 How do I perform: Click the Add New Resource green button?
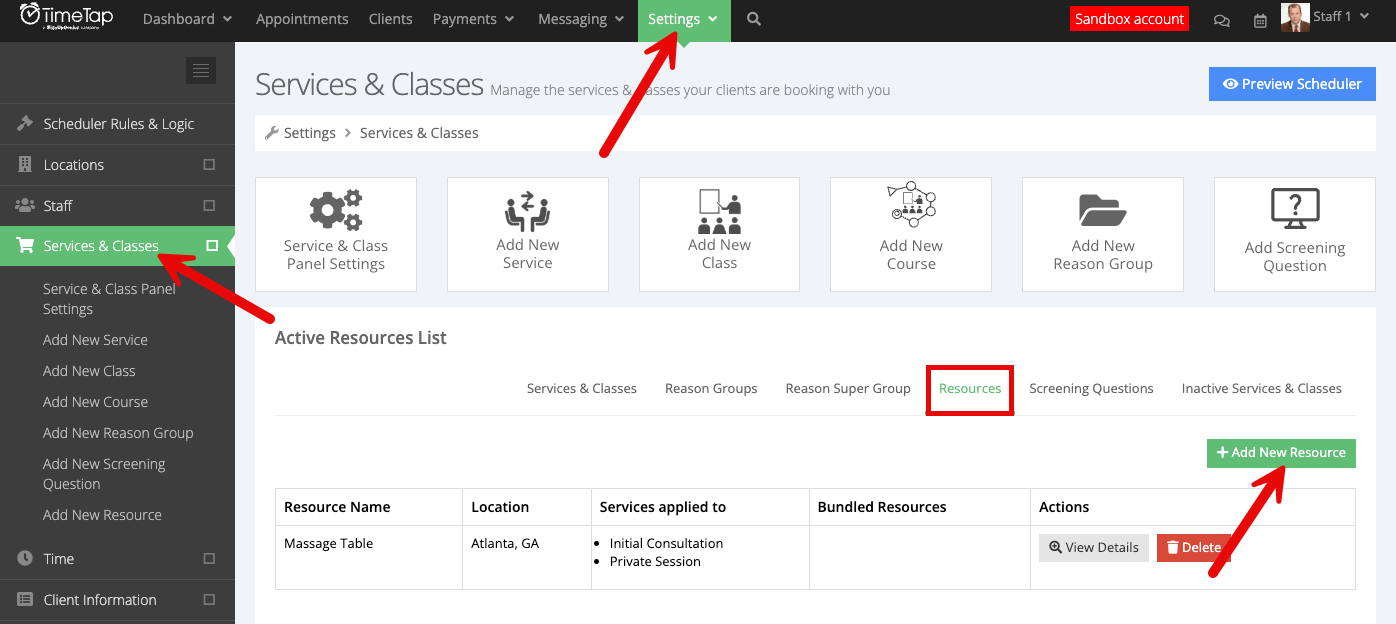[1281, 453]
